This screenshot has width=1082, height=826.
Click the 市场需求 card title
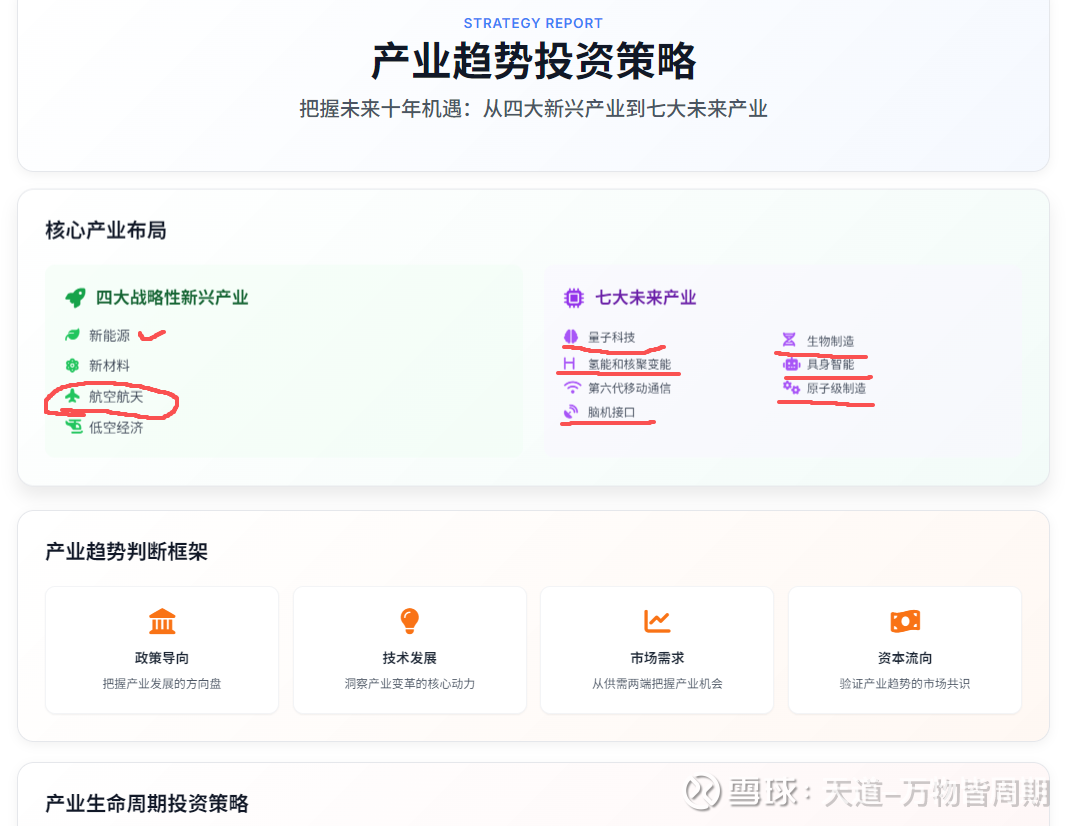[657, 658]
